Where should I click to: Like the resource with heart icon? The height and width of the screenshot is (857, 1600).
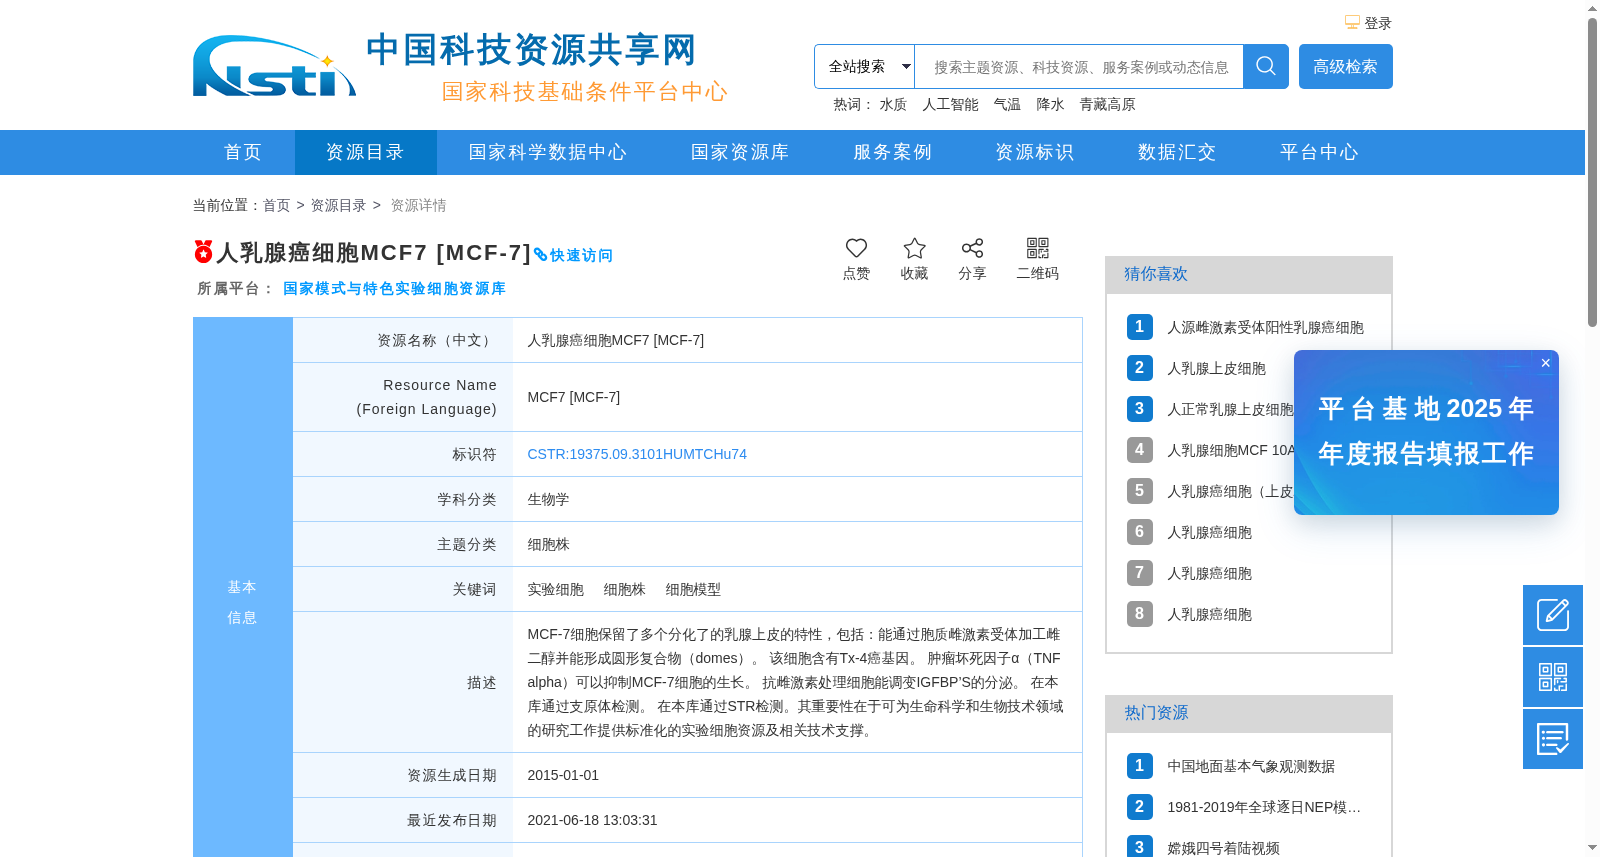(x=856, y=248)
